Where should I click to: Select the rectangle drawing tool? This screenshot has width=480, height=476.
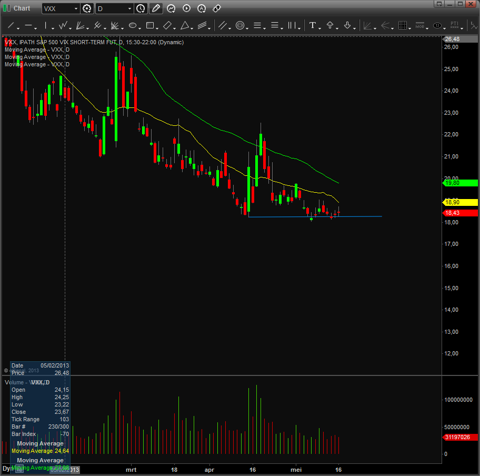[x=150, y=25]
